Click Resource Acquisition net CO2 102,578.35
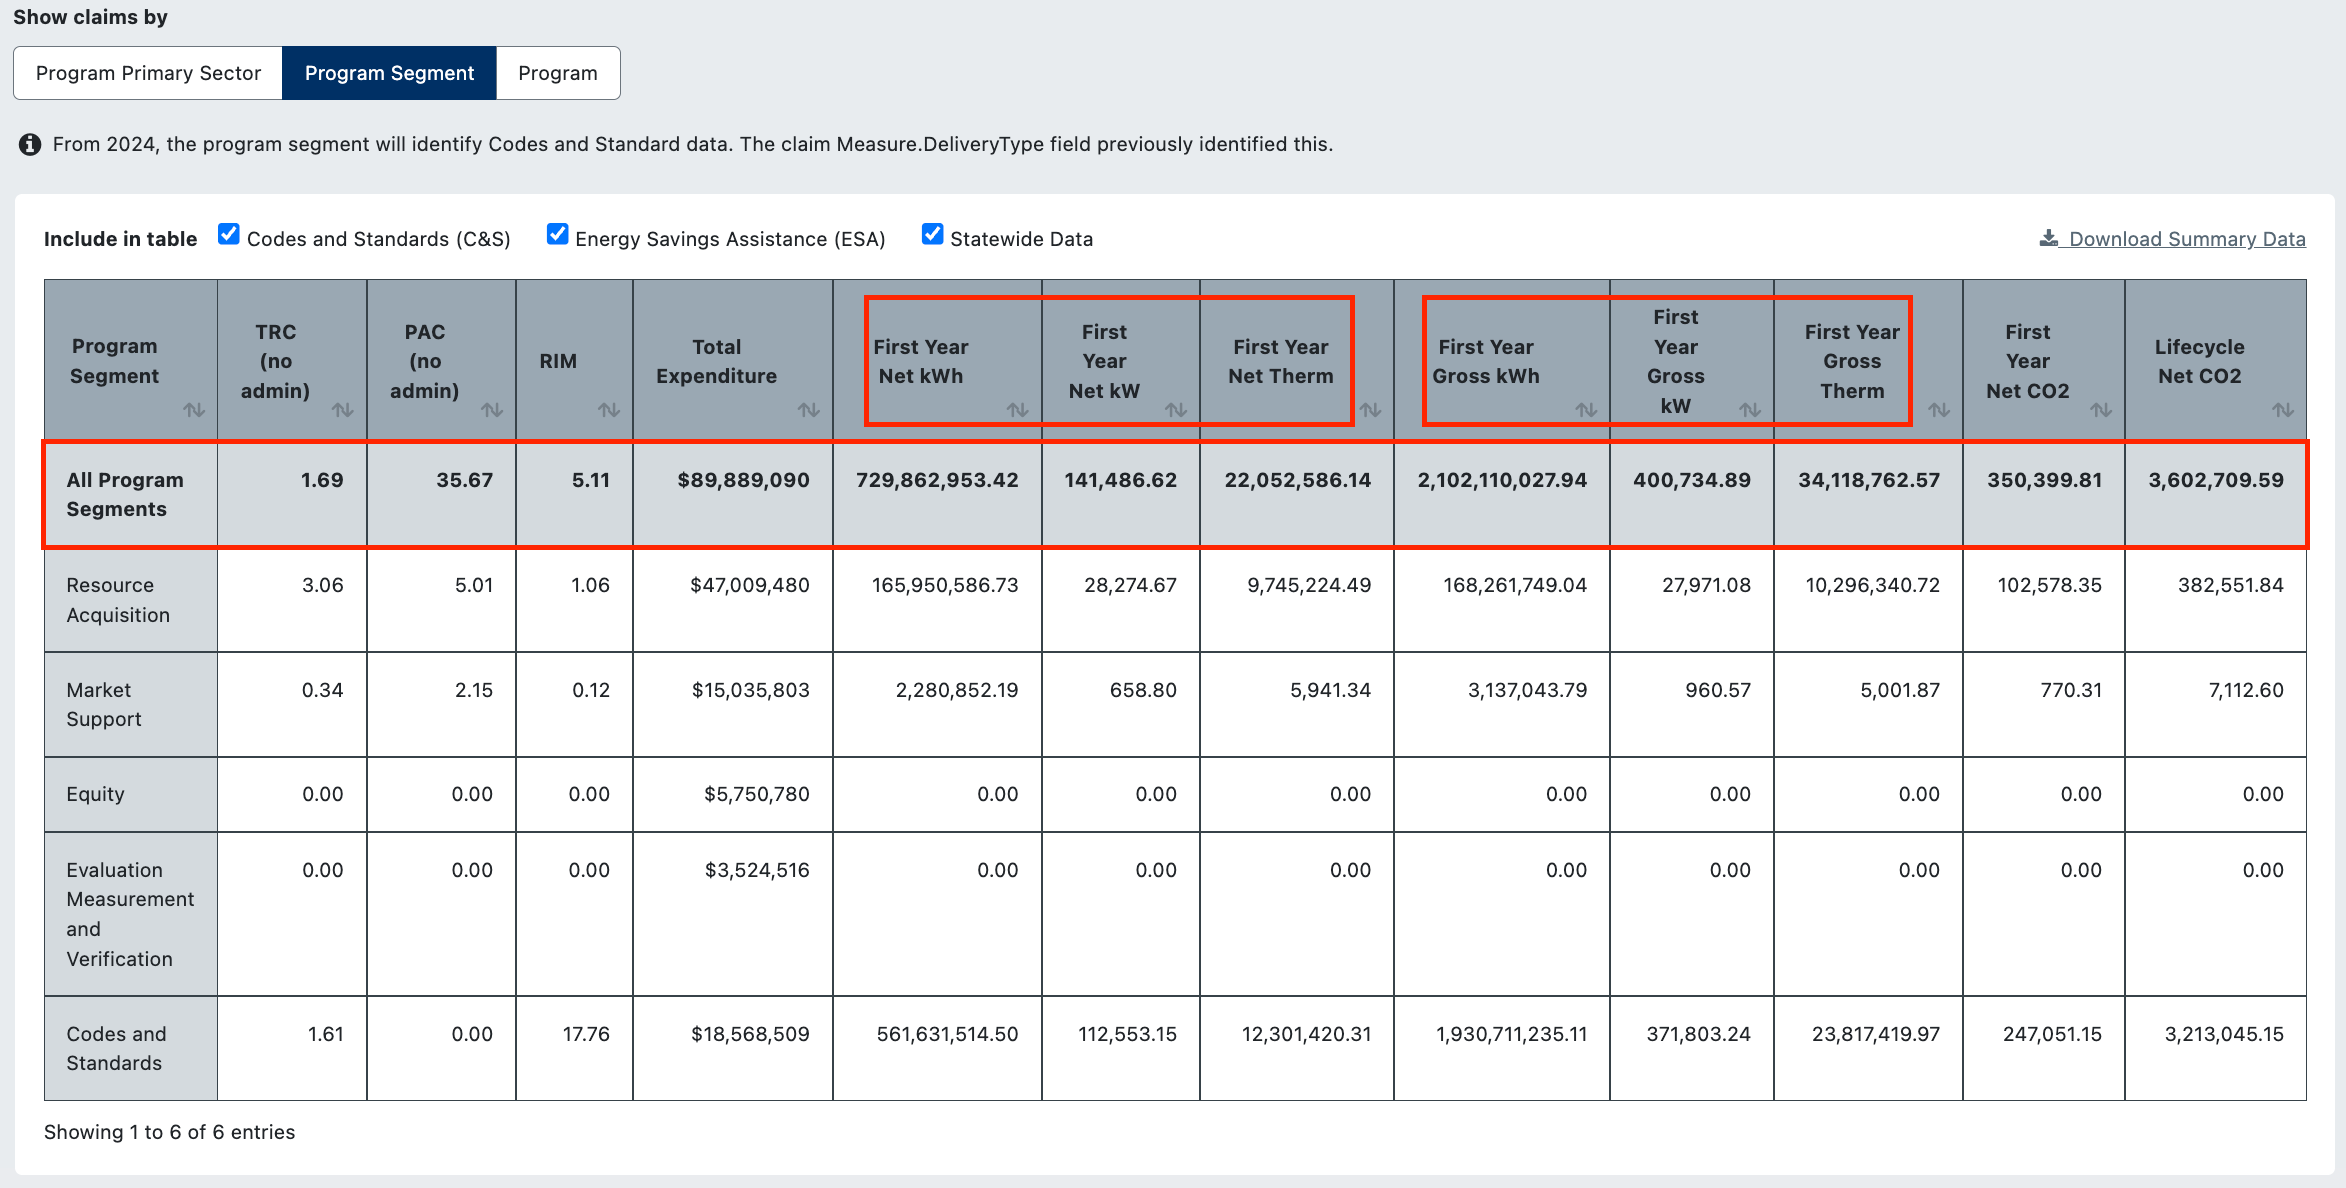The height and width of the screenshot is (1188, 2346). click(x=2050, y=585)
